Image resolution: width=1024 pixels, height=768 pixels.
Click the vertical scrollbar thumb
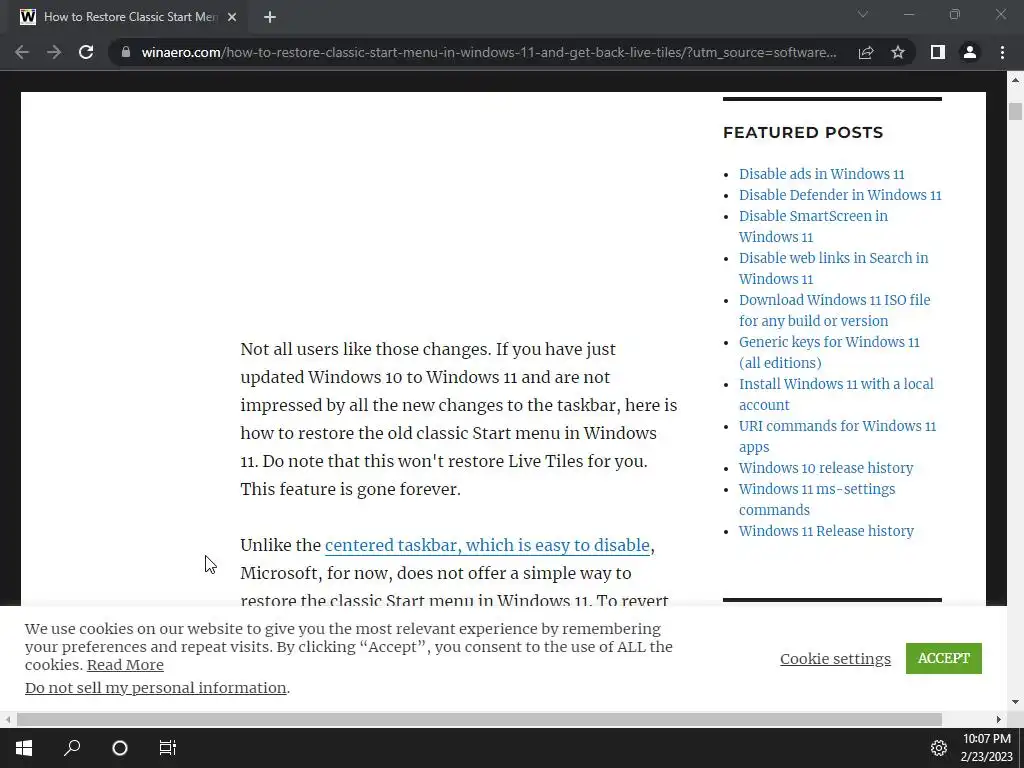tap(1015, 111)
